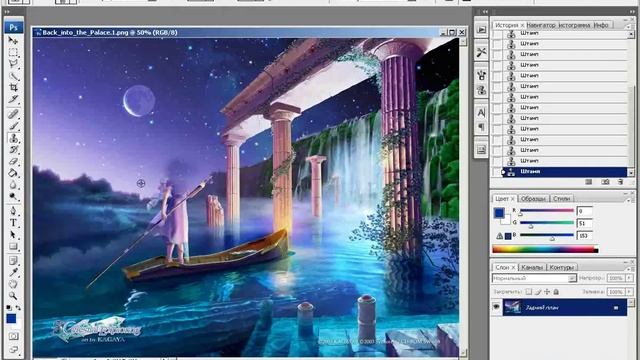
Task: Select the Crop tool
Action: [x=13, y=87]
